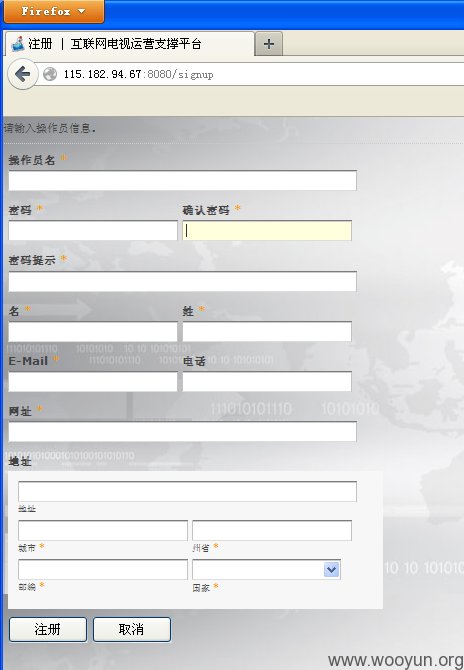Open the Firefox application menu button

click(x=53, y=11)
